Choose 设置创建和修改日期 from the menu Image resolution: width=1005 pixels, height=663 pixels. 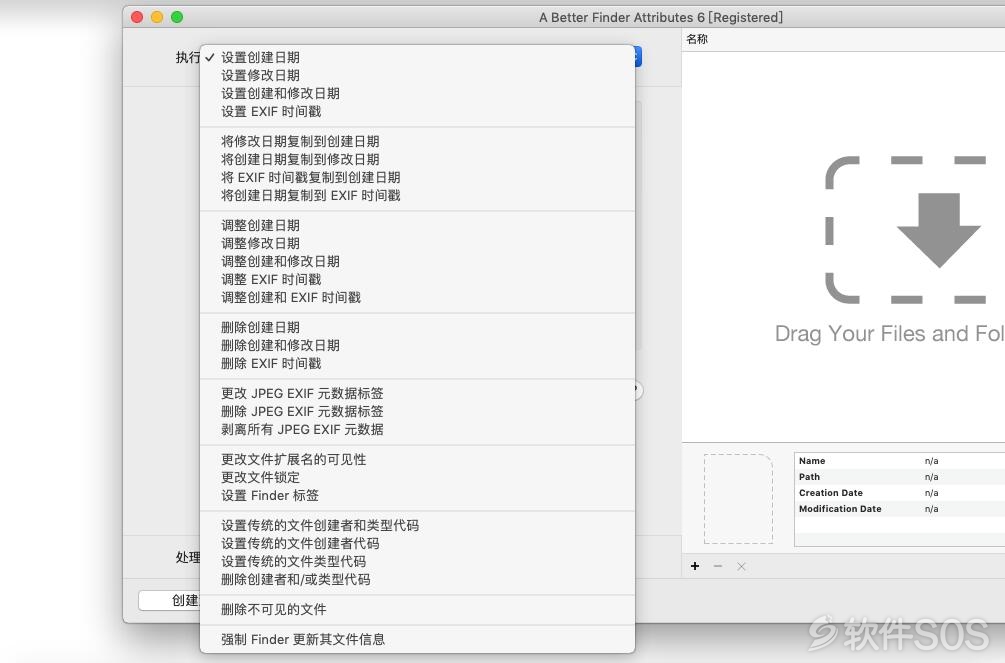(x=417, y=93)
